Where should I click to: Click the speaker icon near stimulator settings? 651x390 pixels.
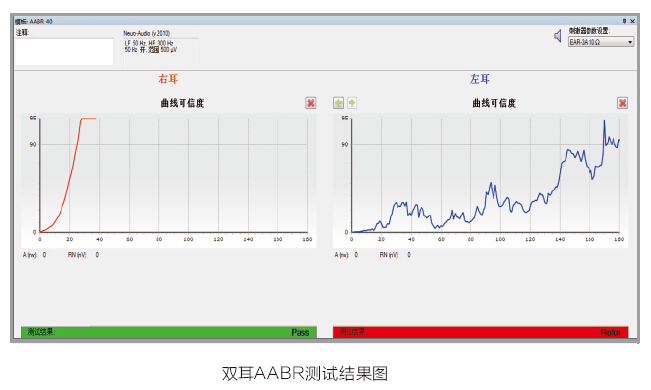pyautogui.click(x=558, y=36)
